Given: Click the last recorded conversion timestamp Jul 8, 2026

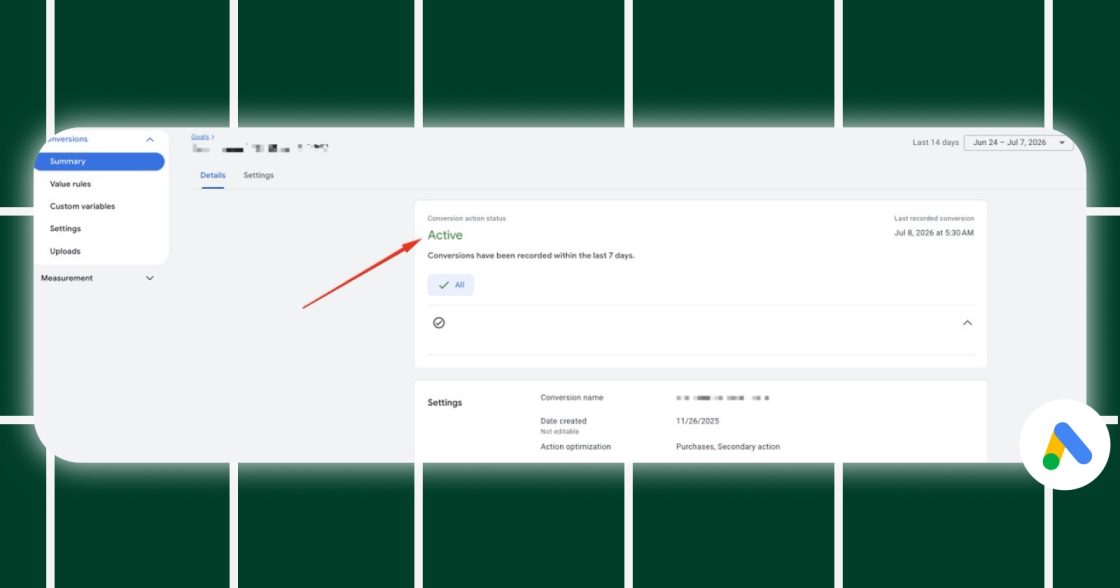Looking at the screenshot, I should (934, 233).
